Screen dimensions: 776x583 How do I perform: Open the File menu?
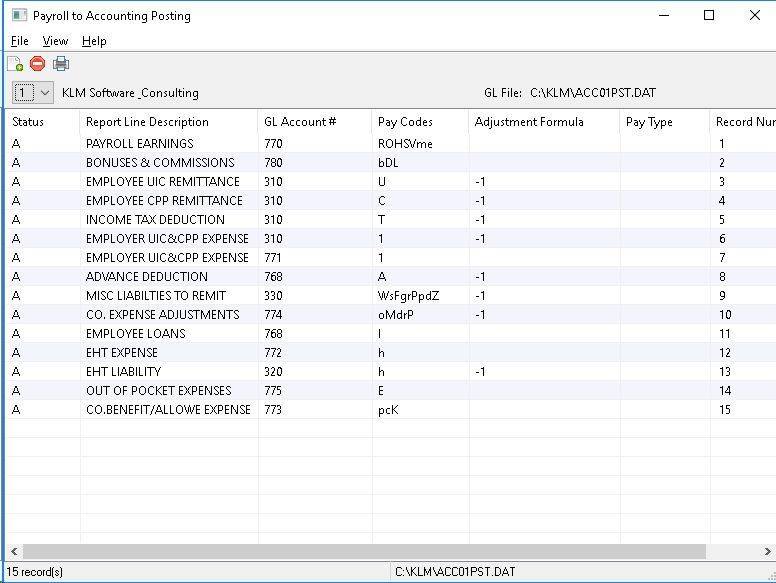pos(20,41)
